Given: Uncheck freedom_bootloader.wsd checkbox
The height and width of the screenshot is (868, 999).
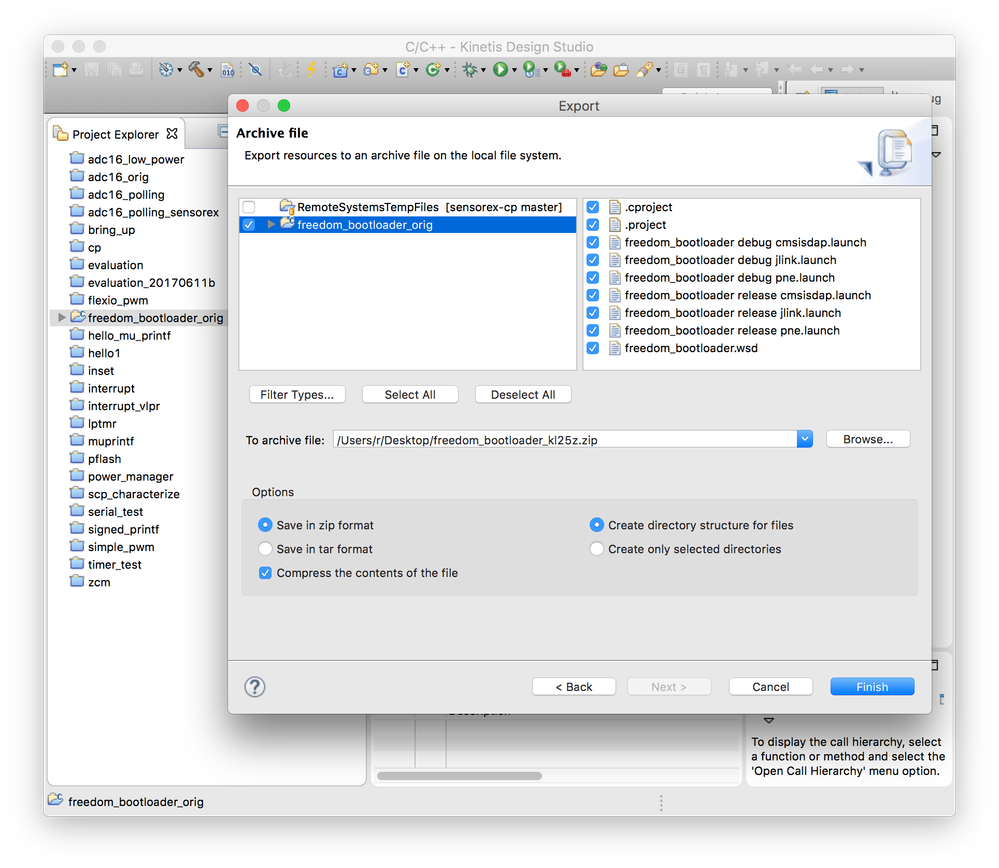Looking at the screenshot, I should [593, 348].
